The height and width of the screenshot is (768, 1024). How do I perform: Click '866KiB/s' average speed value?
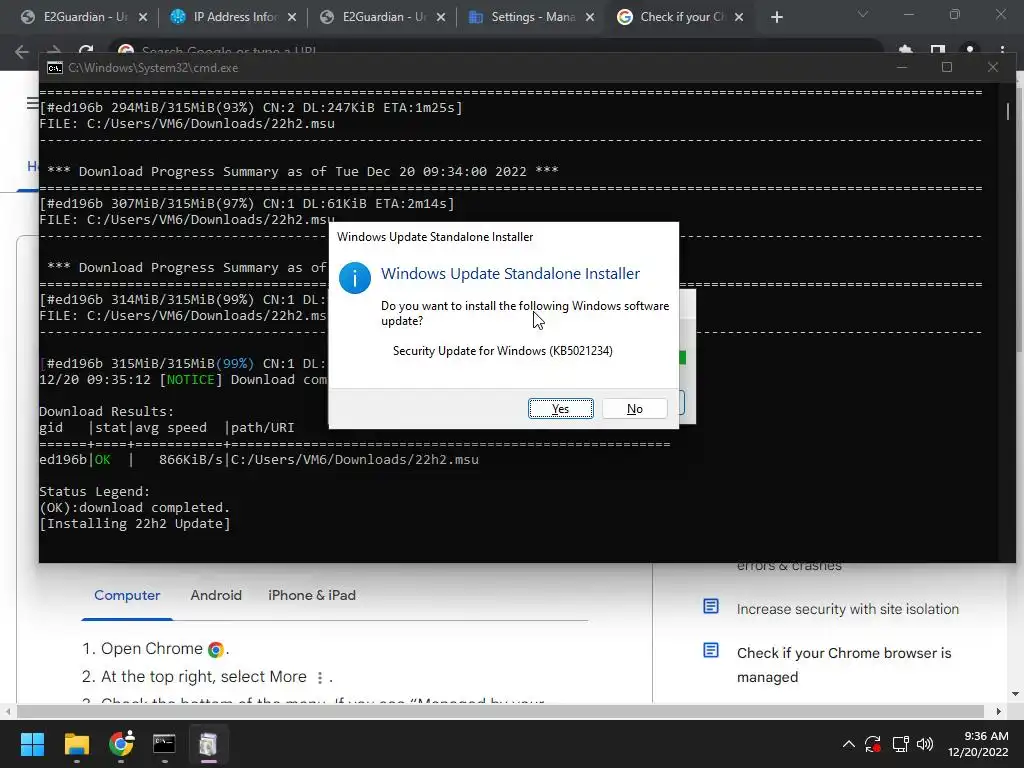tap(191, 460)
